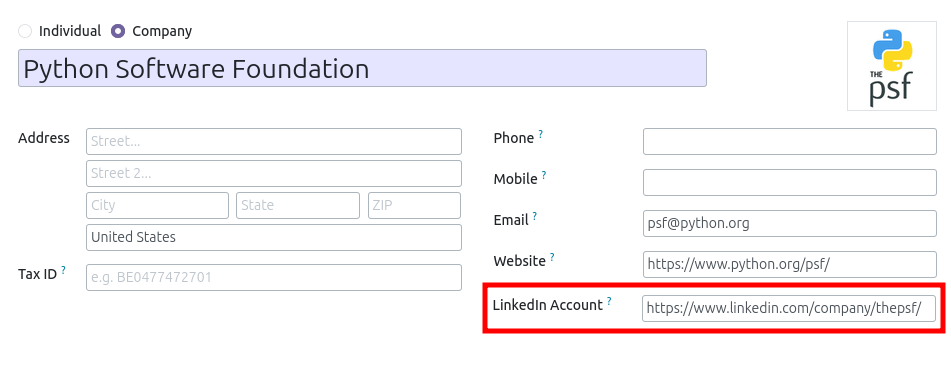951x365 pixels.
Task: Click the Phone field help icon
Action: [540, 134]
